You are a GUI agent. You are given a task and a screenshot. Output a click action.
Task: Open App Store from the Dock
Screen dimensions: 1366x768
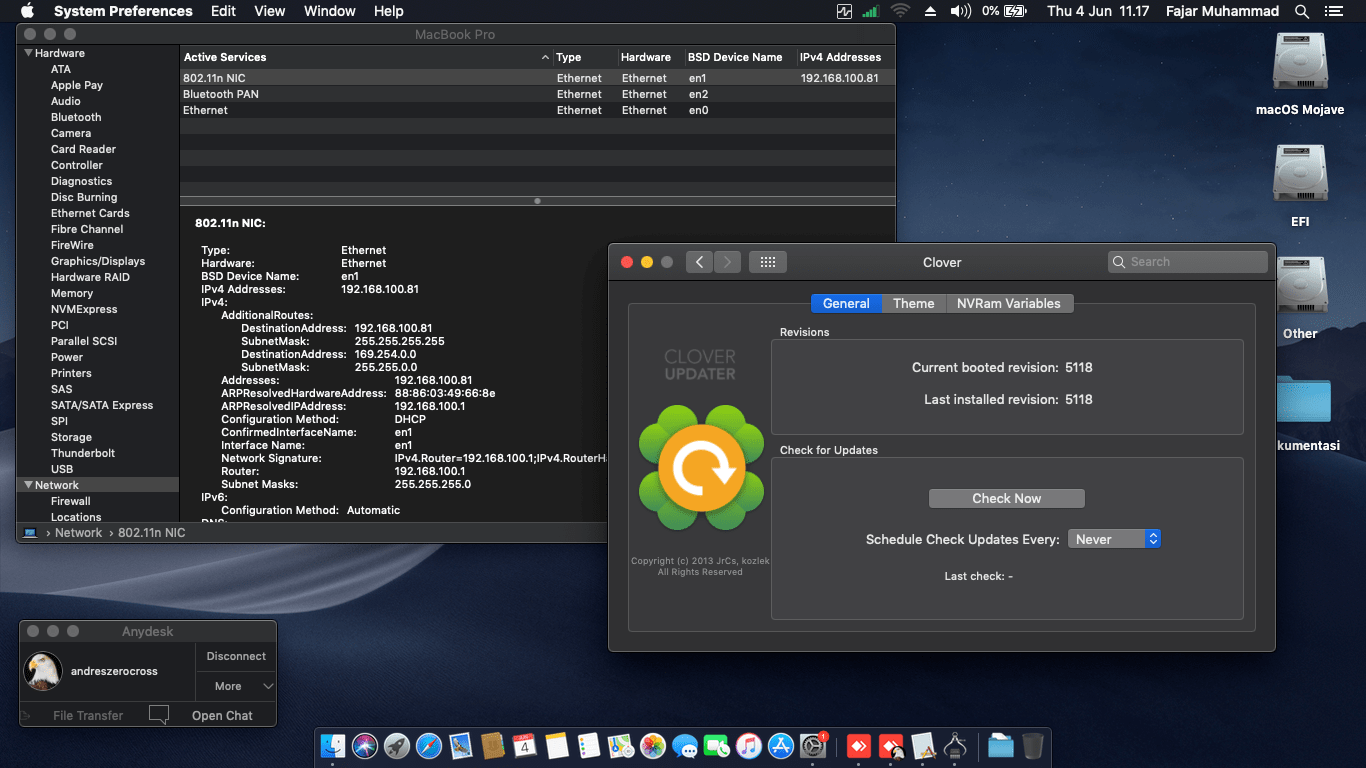tap(781, 746)
